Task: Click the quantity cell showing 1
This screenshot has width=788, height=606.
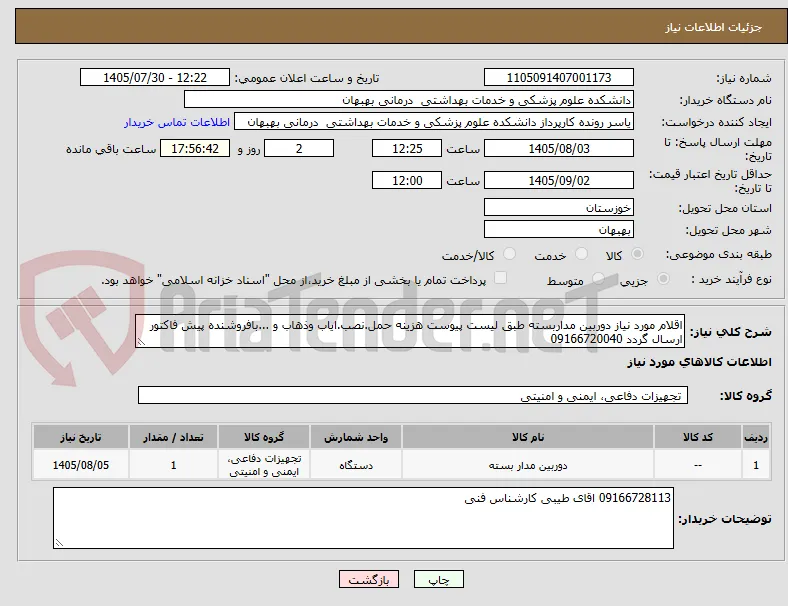Action: point(173,465)
